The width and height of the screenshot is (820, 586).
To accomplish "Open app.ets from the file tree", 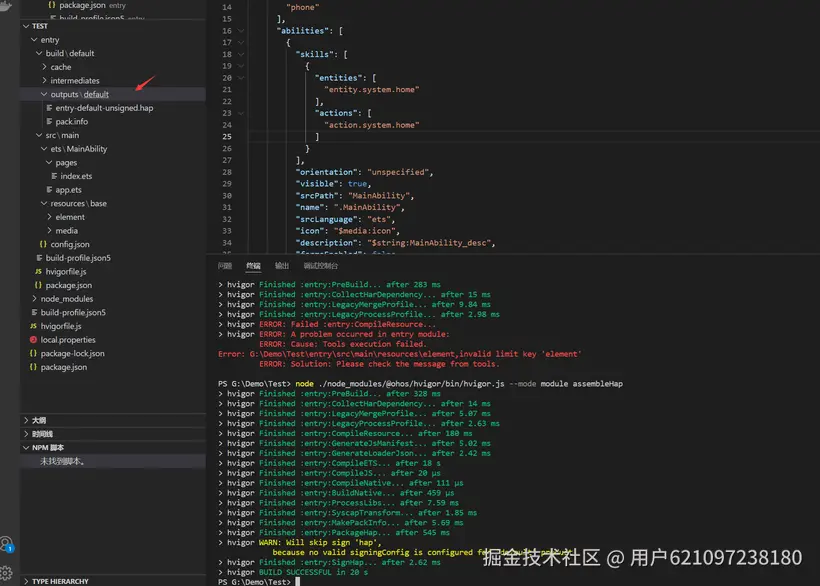I will click(x=79, y=189).
